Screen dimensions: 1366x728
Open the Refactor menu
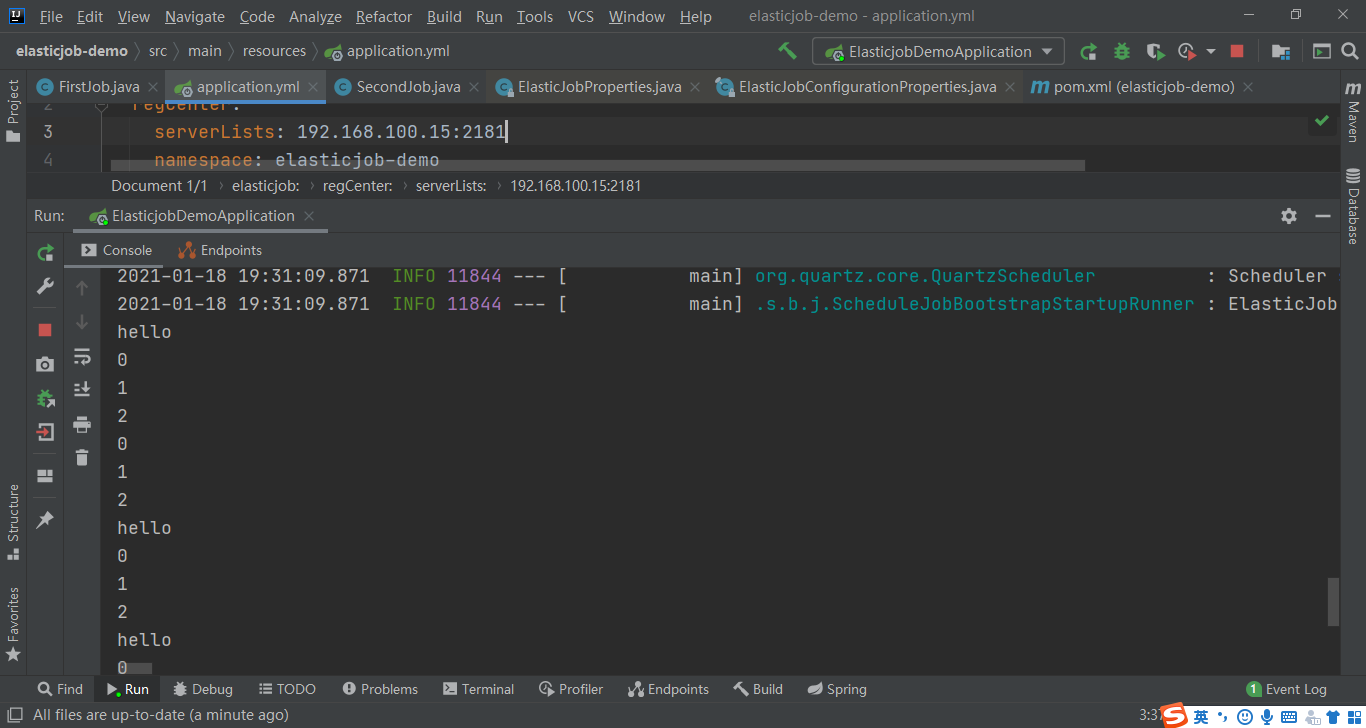(384, 16)
